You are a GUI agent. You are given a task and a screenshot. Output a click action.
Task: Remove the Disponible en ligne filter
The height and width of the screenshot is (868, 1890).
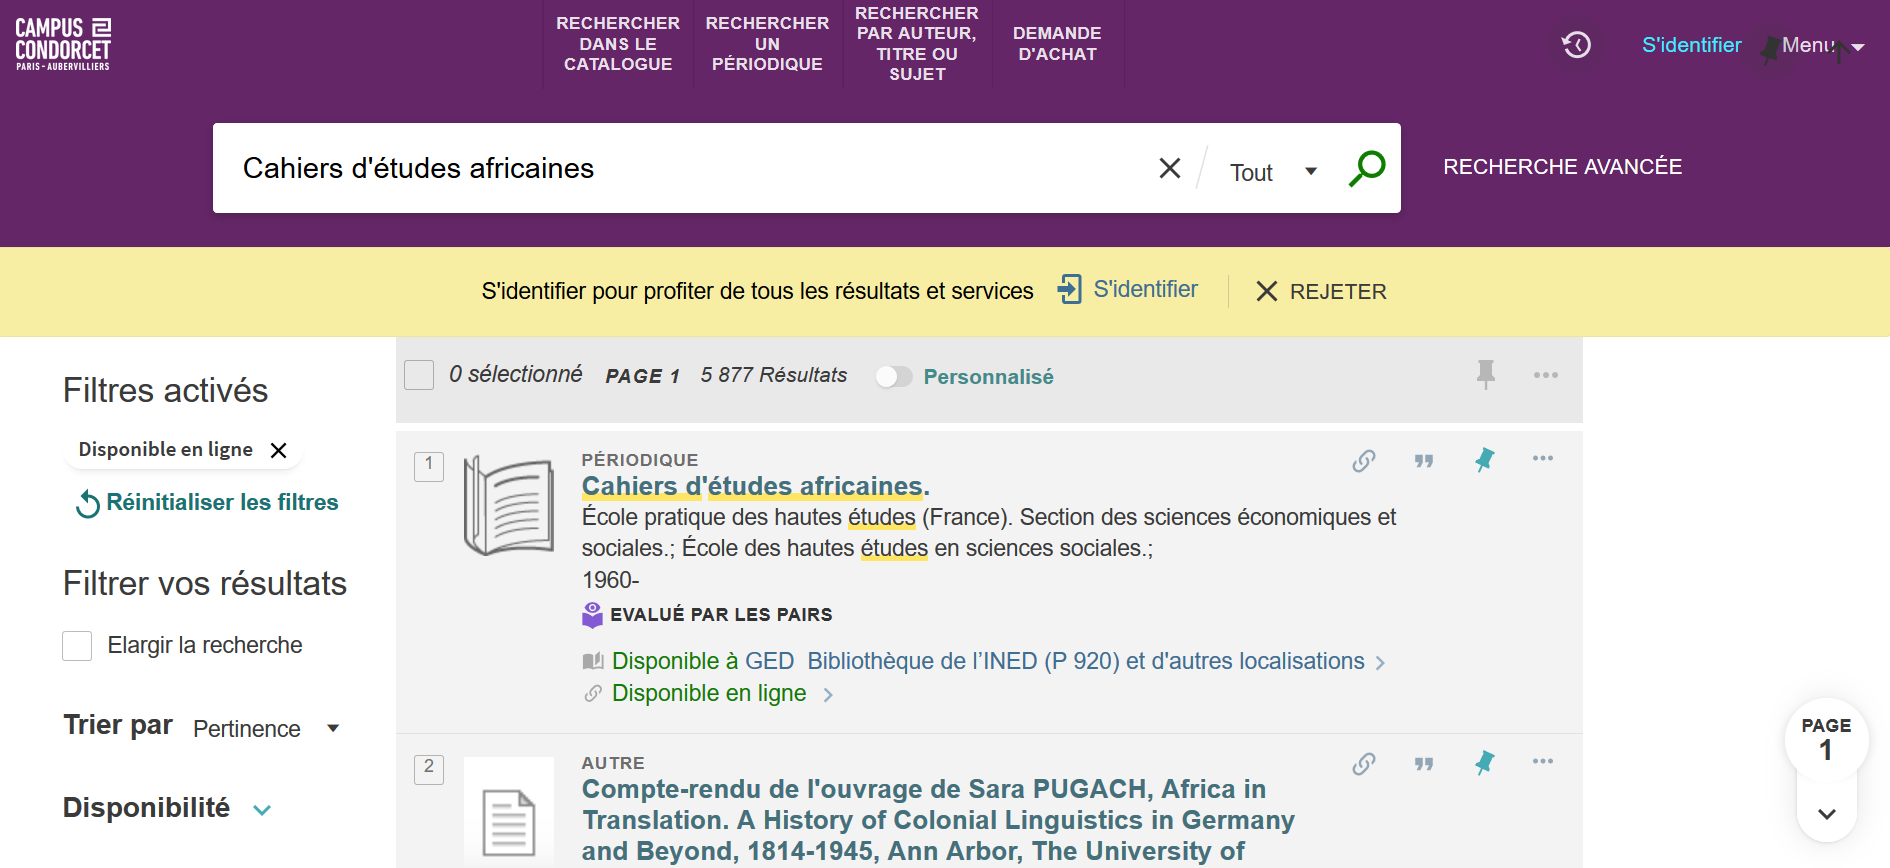279,451
